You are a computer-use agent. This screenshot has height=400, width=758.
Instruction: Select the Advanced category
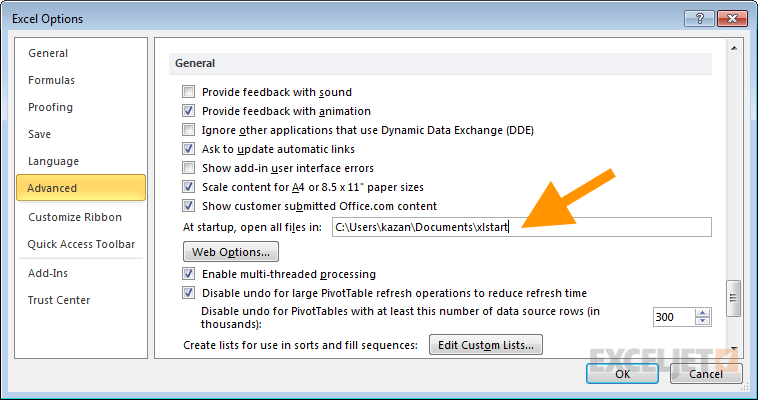click(81, 188)
